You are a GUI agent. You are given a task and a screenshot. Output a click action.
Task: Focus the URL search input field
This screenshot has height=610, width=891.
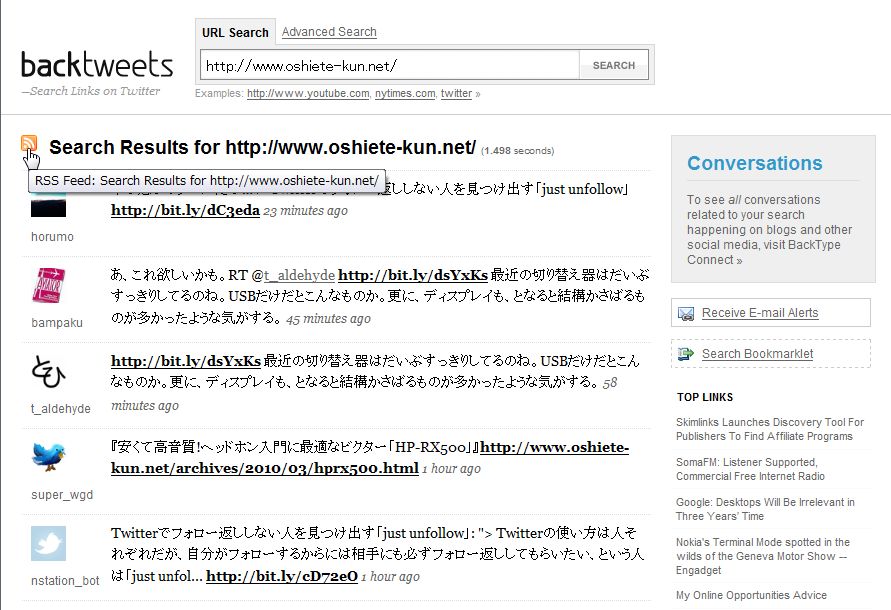[390, 65]
